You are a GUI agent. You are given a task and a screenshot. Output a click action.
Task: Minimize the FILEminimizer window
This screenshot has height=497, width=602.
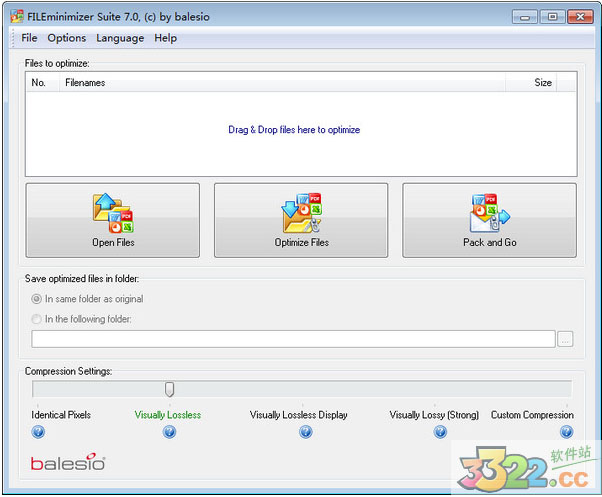525,17
